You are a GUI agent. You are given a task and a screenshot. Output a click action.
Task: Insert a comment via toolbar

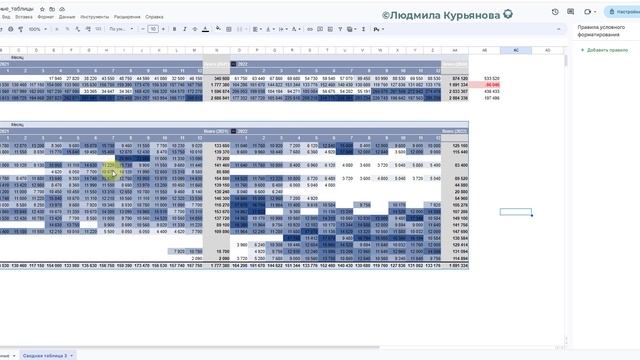click(320, 29)
